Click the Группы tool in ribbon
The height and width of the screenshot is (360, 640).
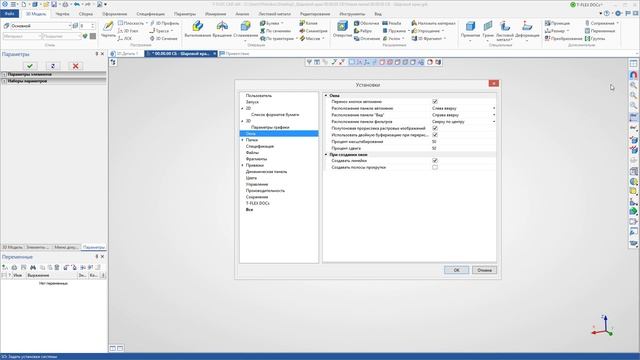(x=595, y=39)
